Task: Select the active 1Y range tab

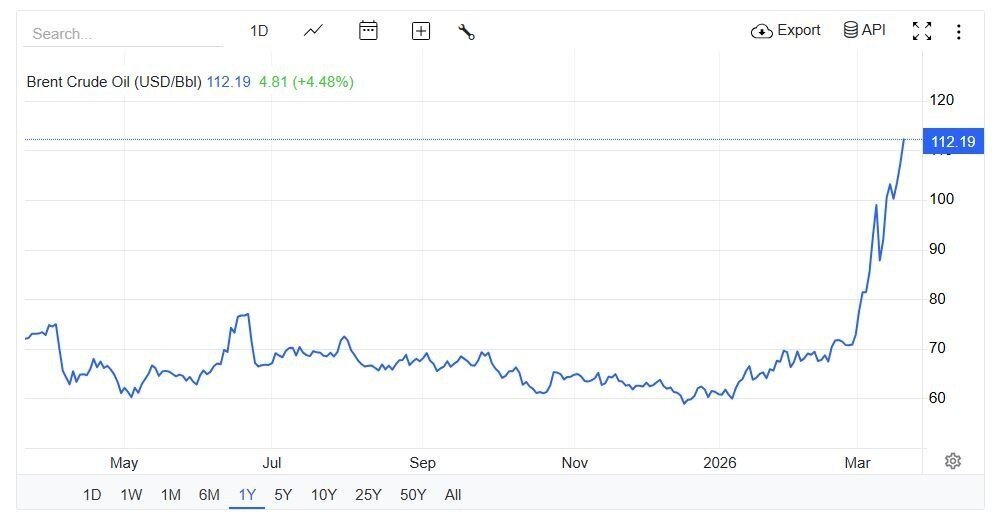Action: click(x=247, y=494)
